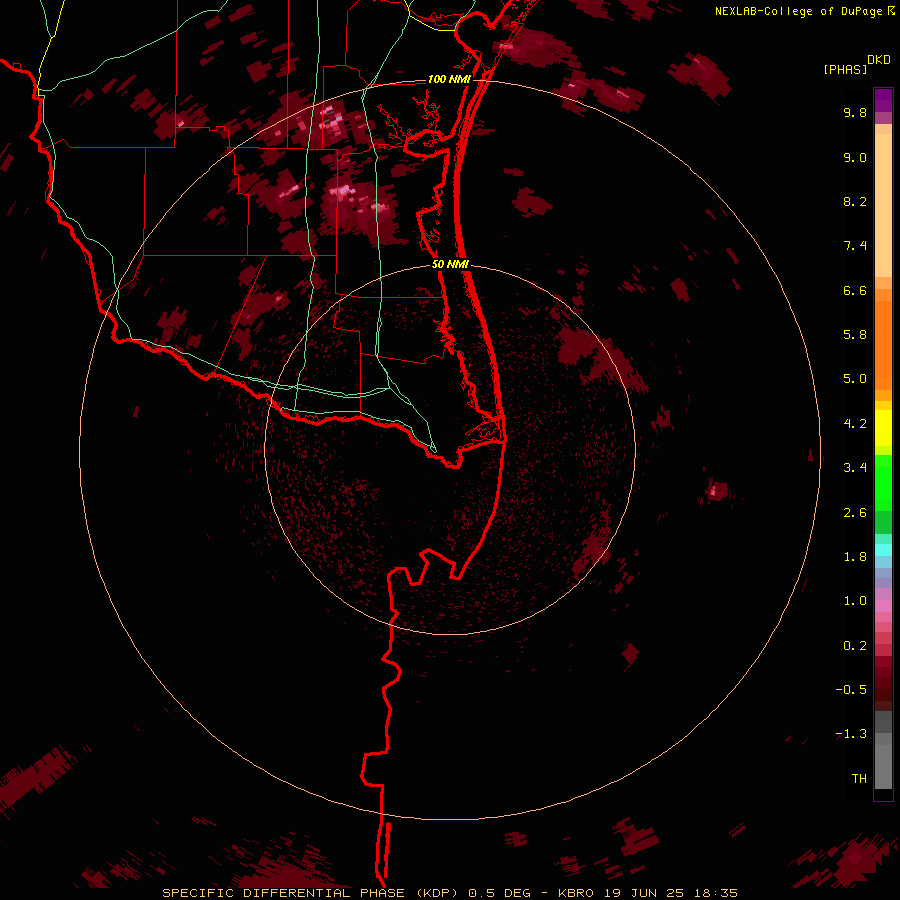Image resolution: width=900 pixels, height=900 pixels.
Task: Click the -0.5 value on color scale
Action: point(851,690)
